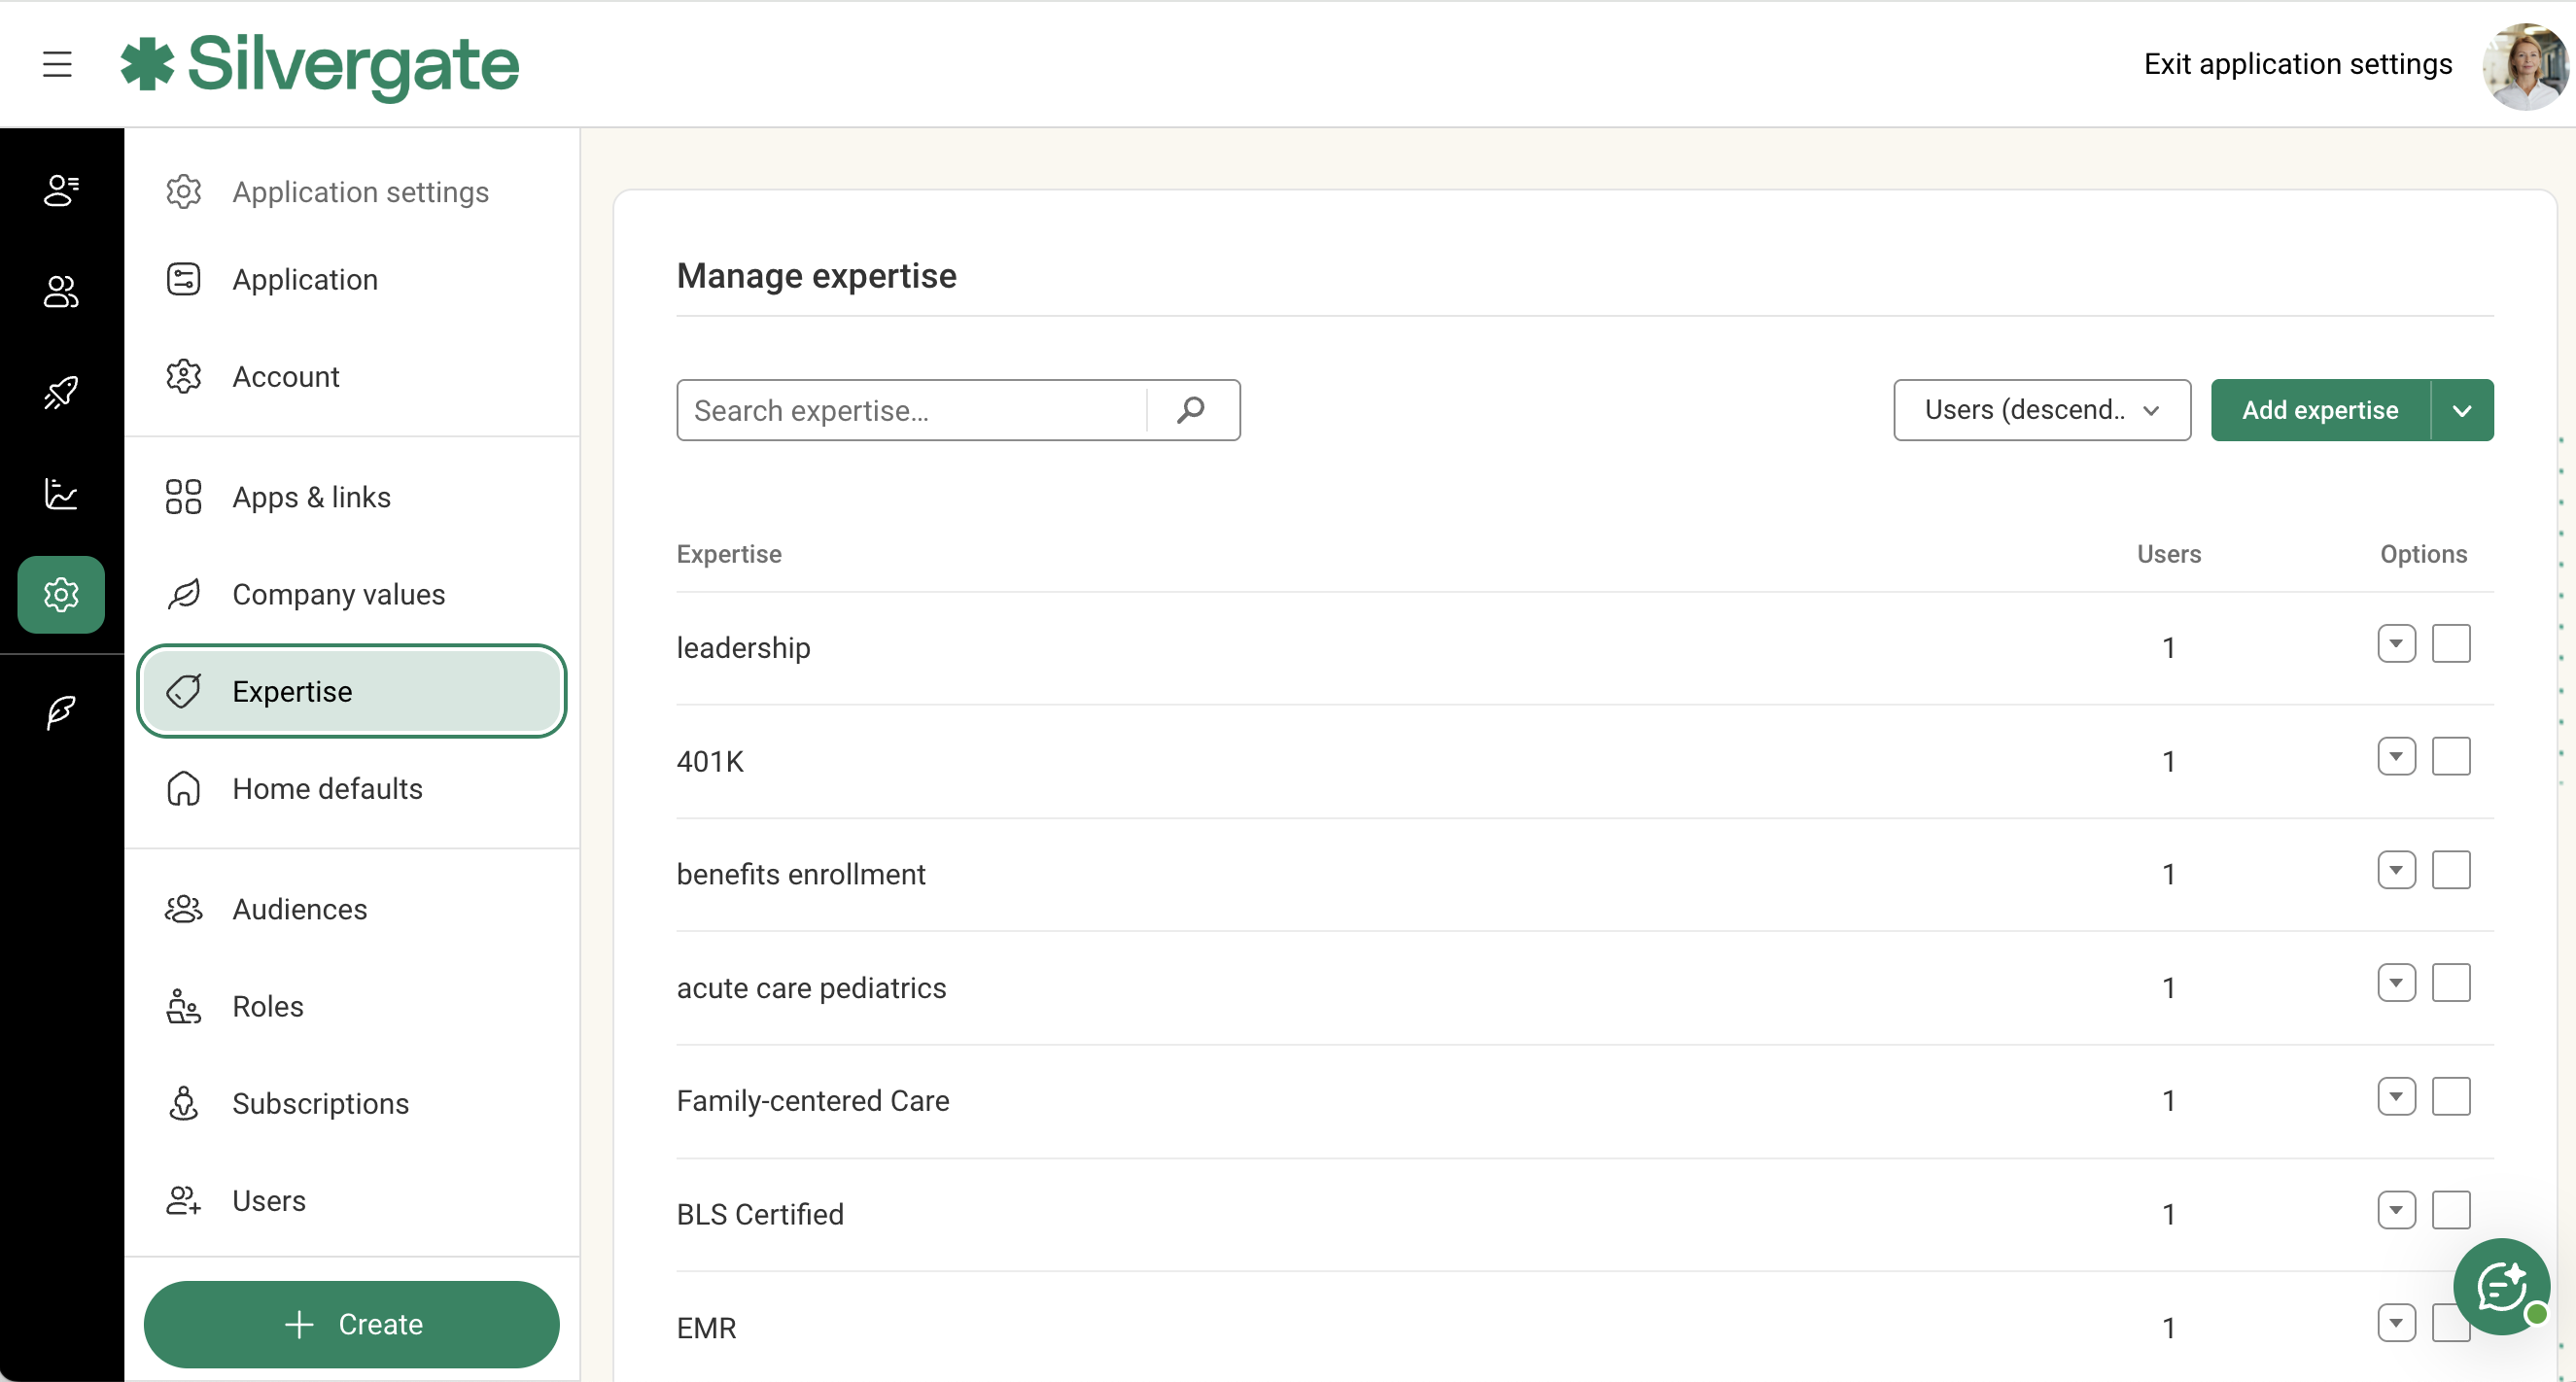Open the user profile avatar

point(2525,66)
